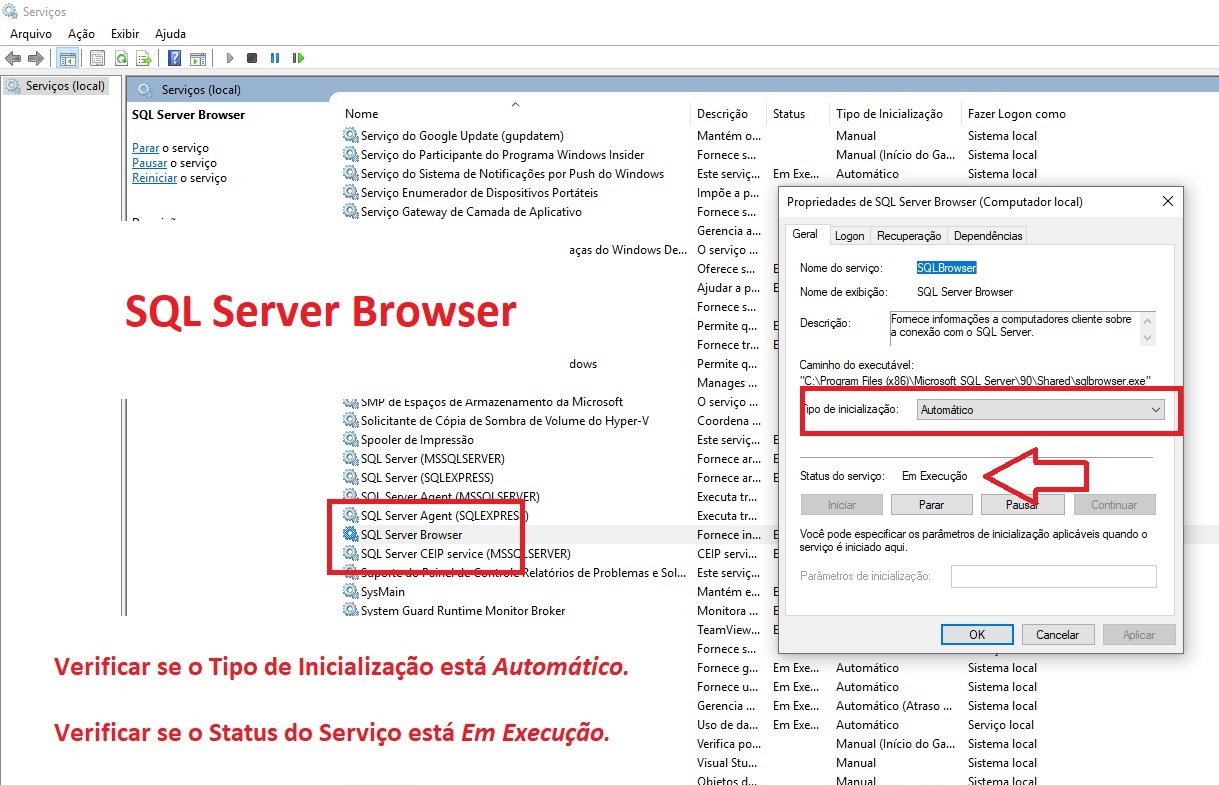
Task: Click gear icon of System Guard Runtime Monitor Broker
Action: (x=350, y=611)
